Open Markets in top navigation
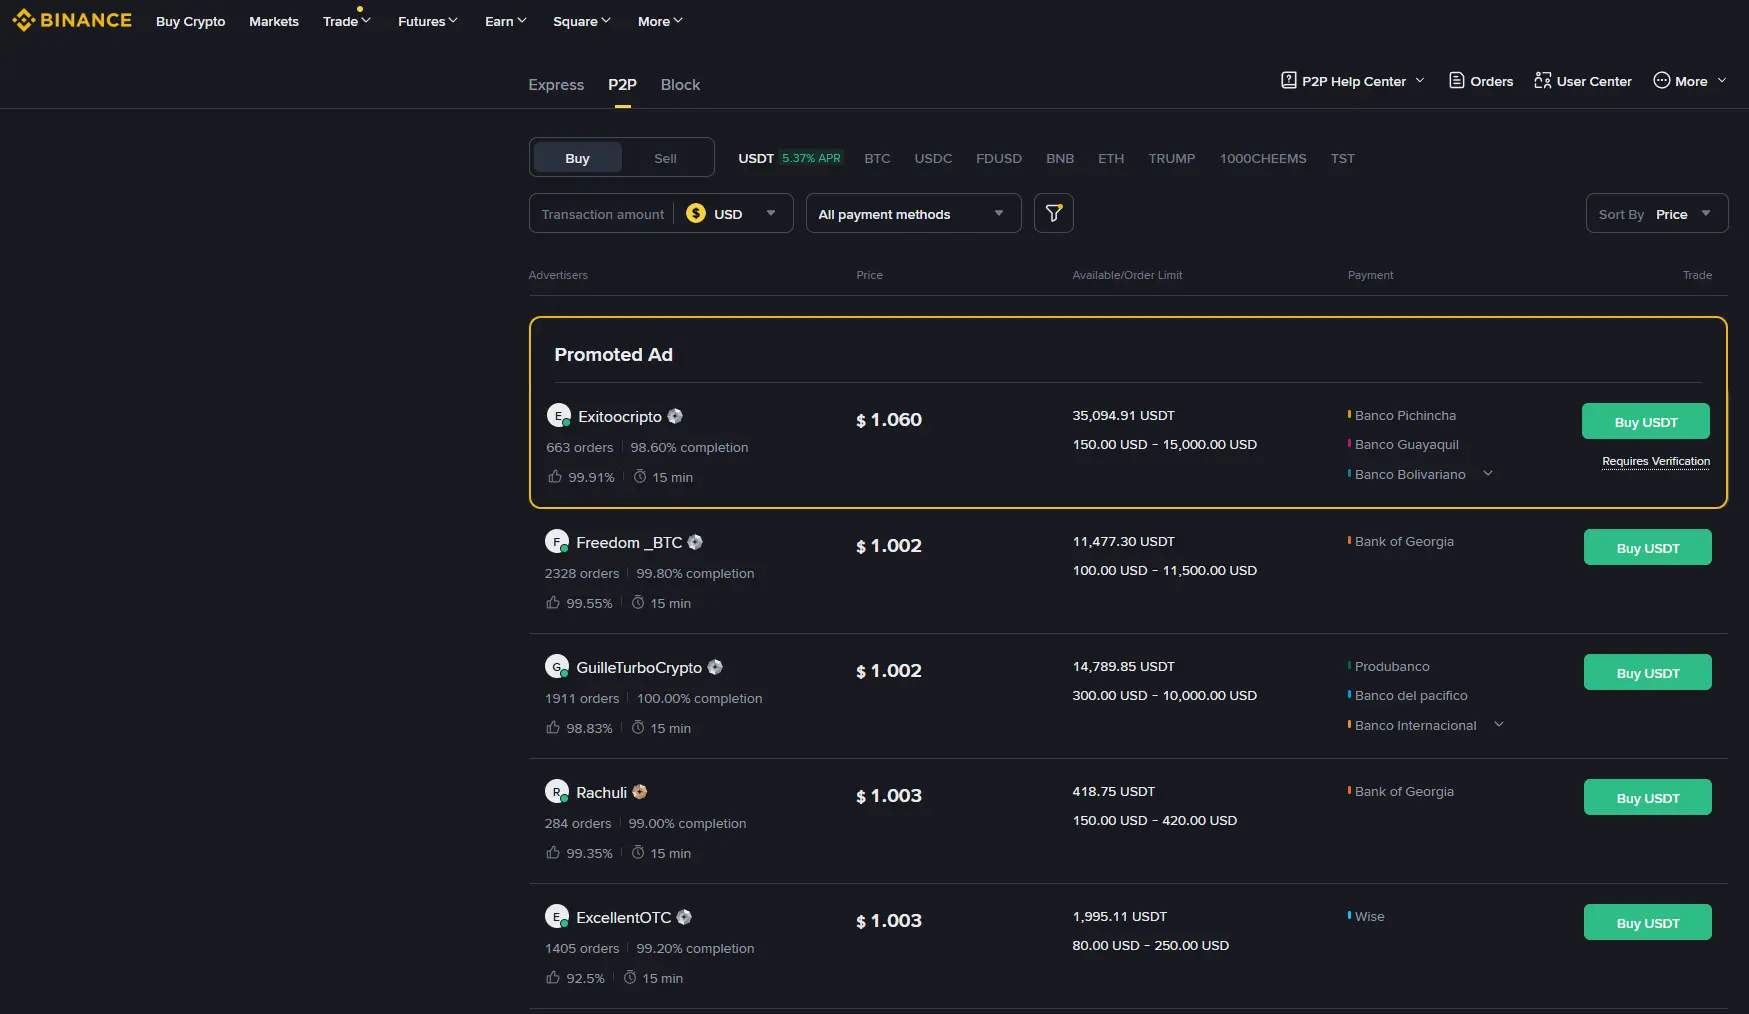This screenshot has width=1749, height=1014. click(274, 21)
